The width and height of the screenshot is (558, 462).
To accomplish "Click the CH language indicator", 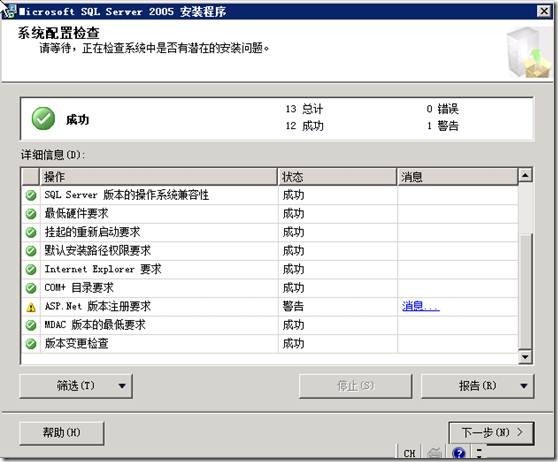I will pos(409,453).
